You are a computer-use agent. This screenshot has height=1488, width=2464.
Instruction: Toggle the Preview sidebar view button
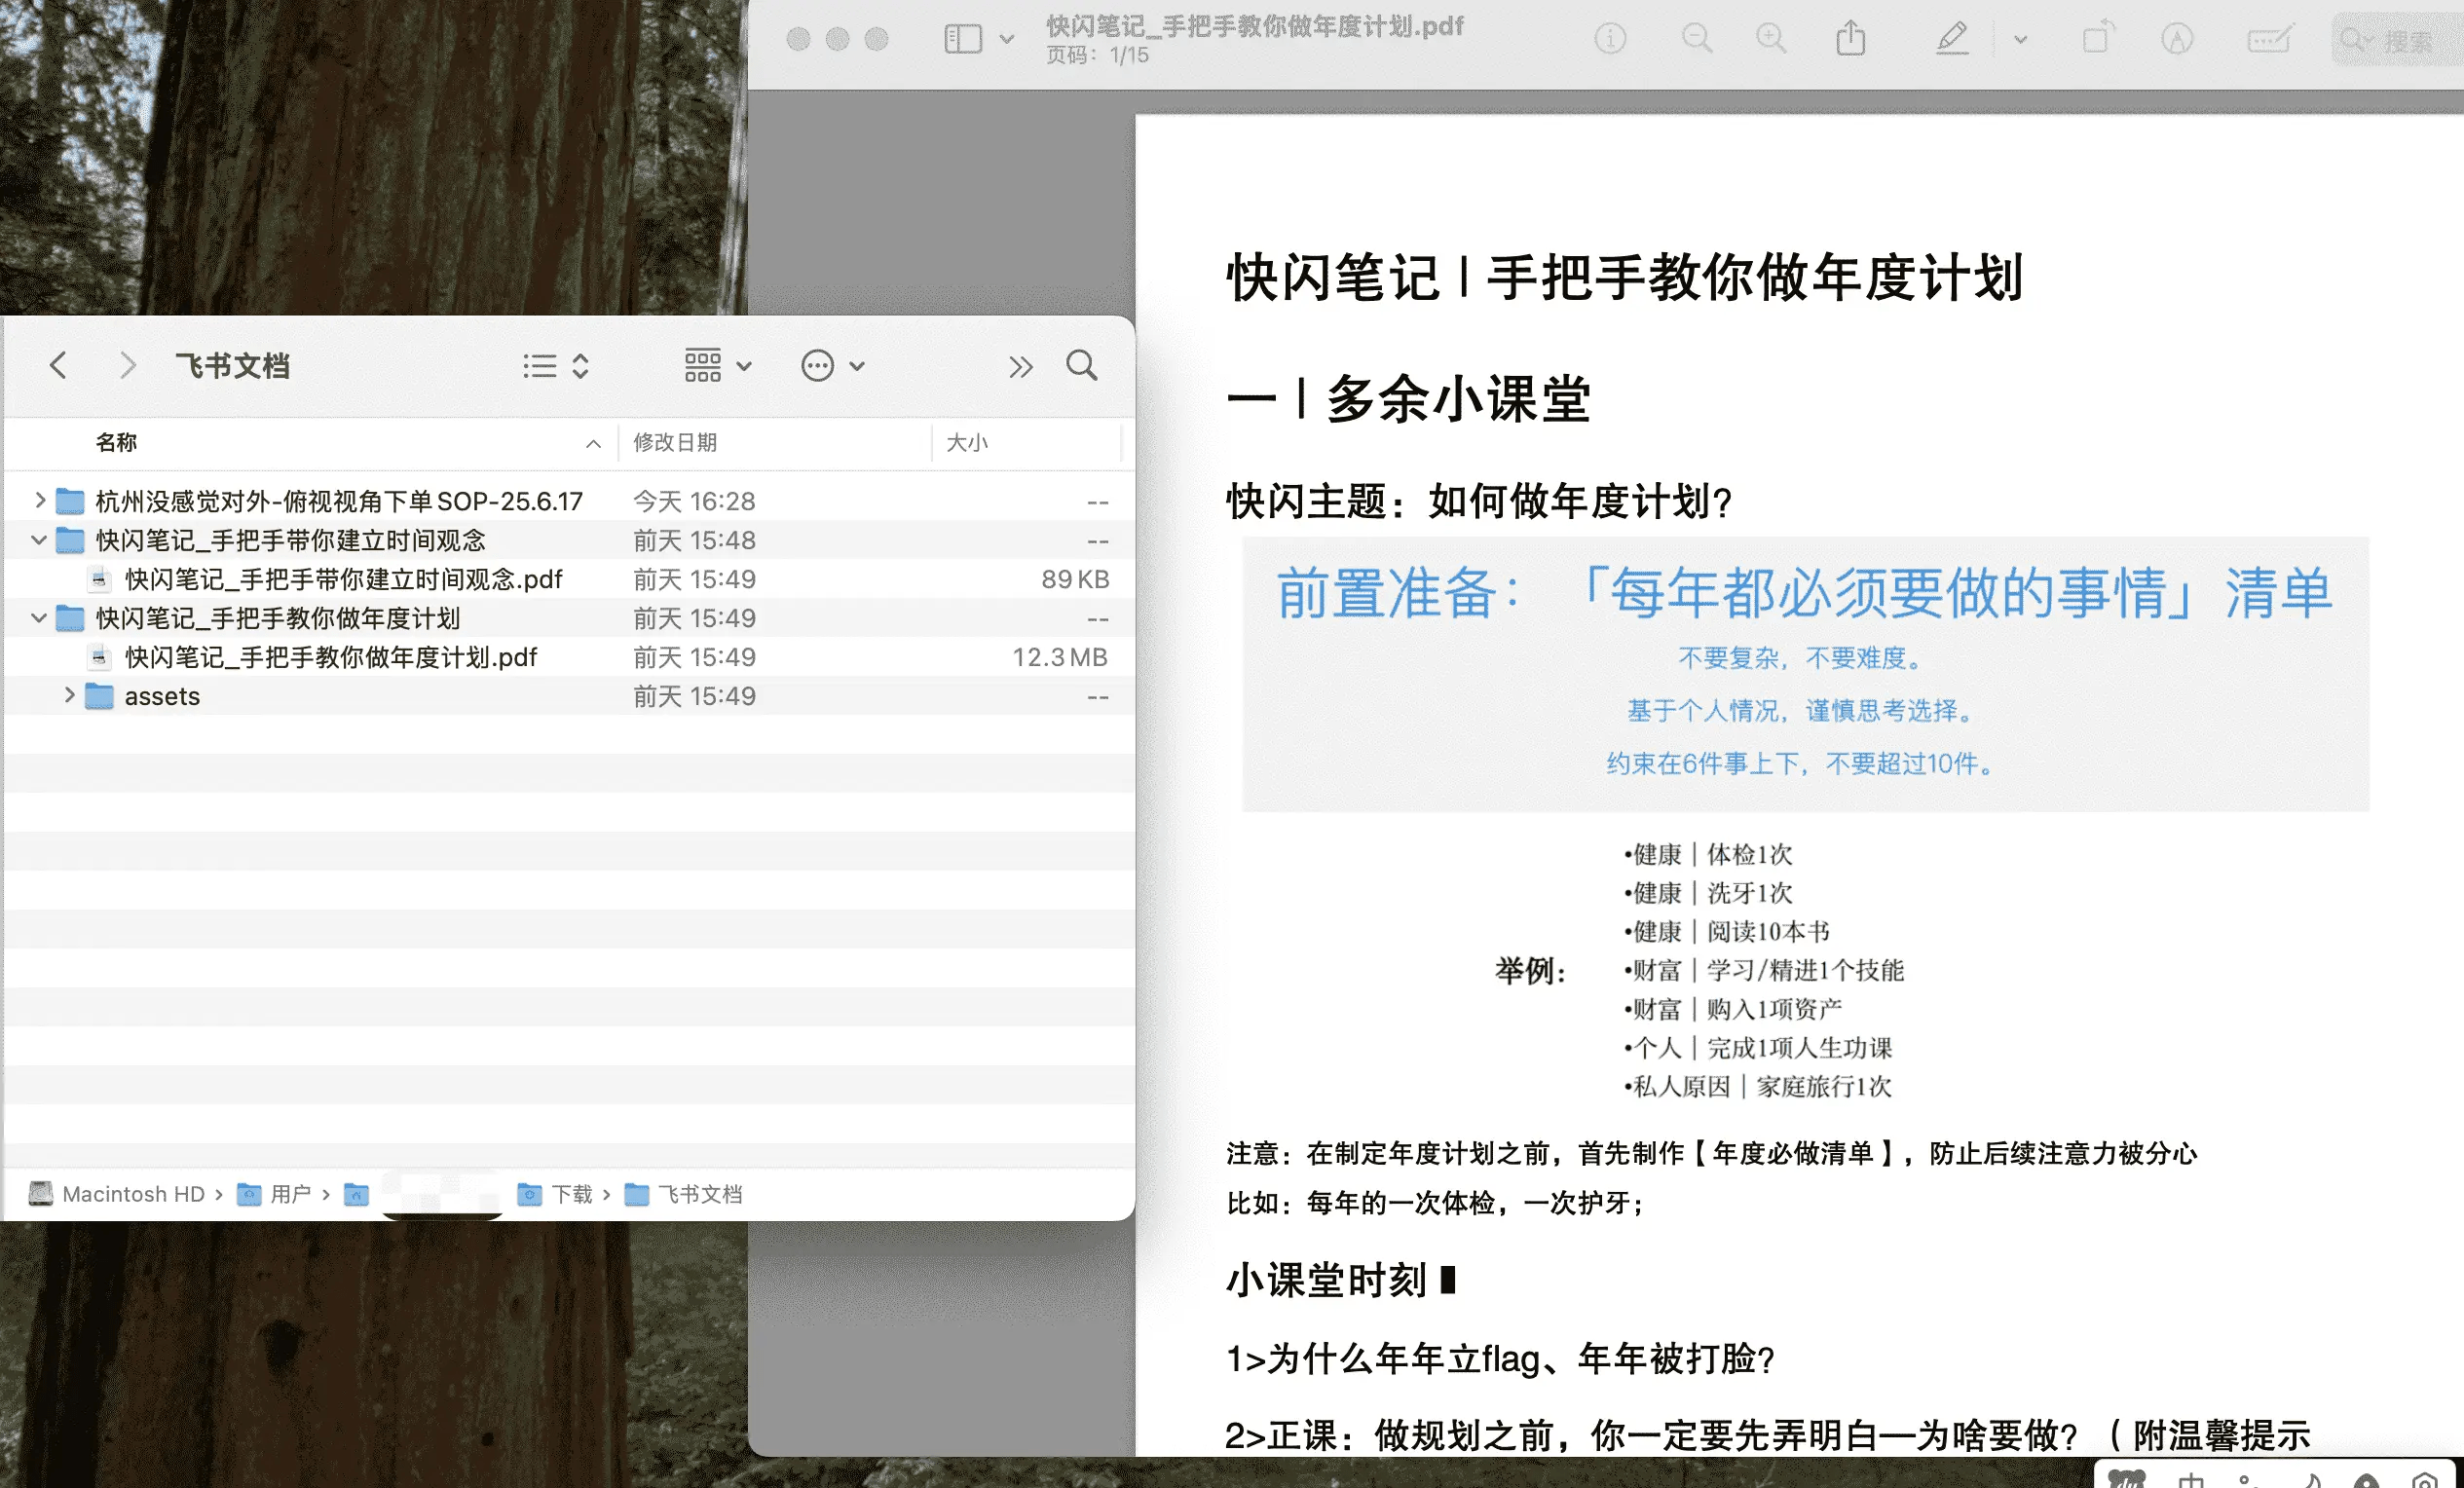(963, 39)
